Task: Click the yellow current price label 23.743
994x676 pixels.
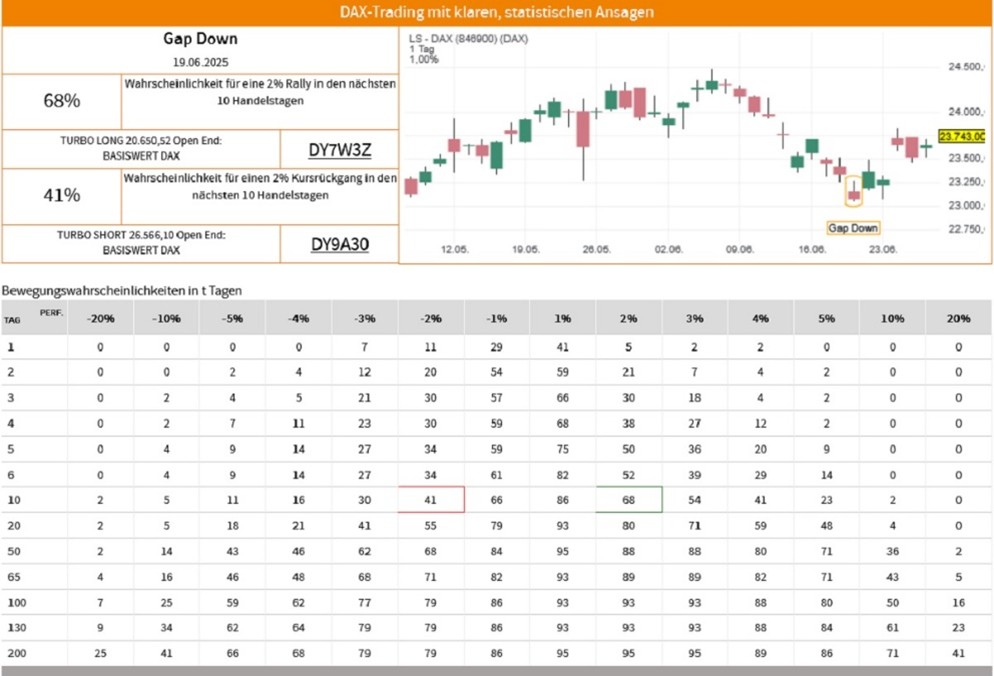Action: [x=962, y=136]
